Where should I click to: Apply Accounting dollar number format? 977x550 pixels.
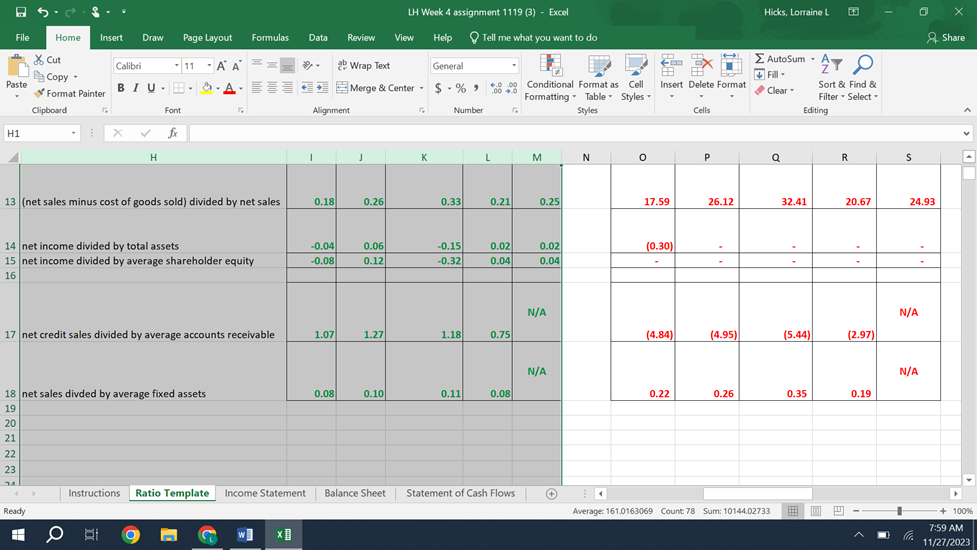(x=438, y=88)
